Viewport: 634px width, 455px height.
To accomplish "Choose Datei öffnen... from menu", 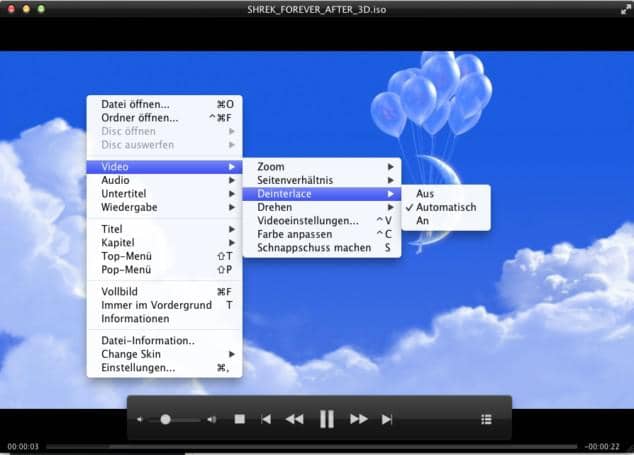I will (x=165, y=104).
